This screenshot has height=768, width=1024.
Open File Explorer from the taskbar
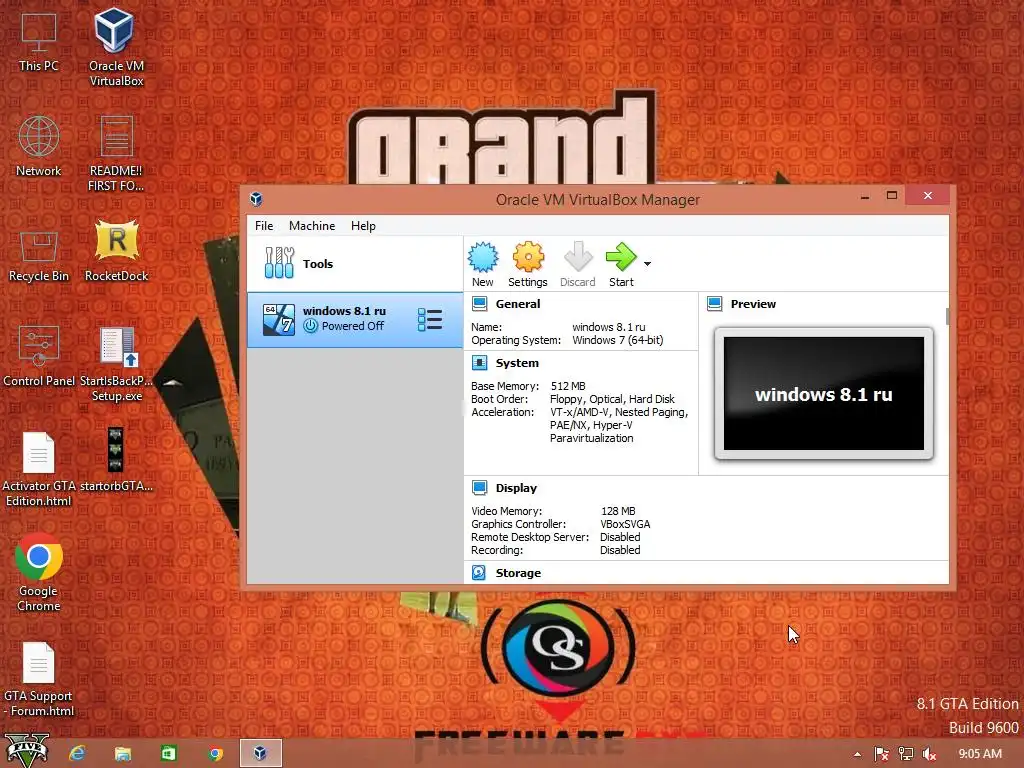click(123, 754)
